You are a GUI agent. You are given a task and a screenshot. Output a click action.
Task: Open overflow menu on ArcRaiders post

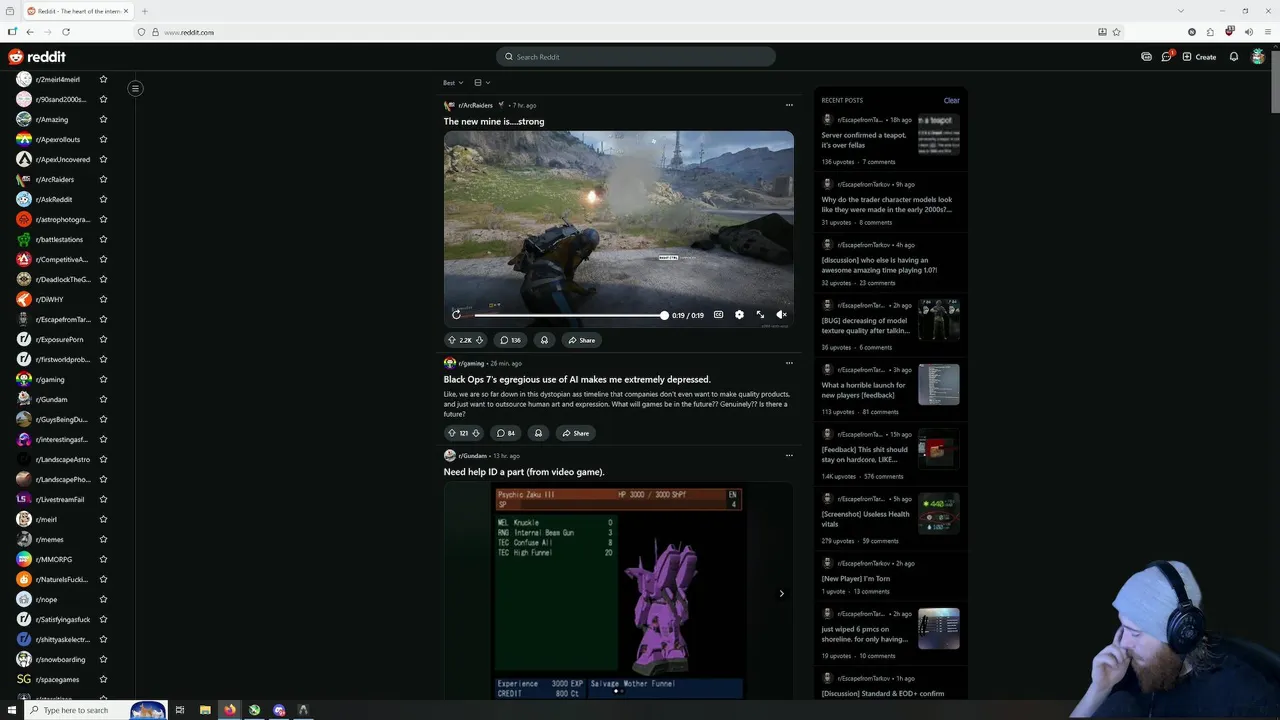coord(789,105)
